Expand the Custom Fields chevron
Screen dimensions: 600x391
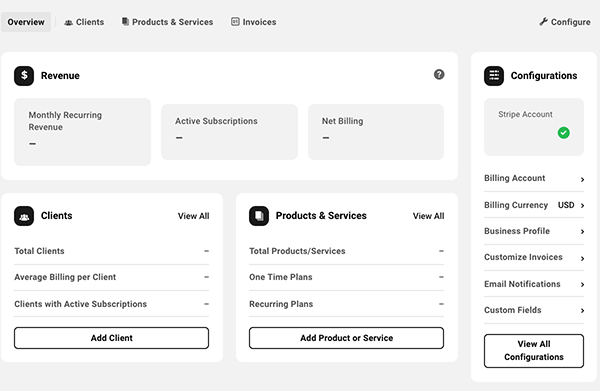[x=582, y=311]
